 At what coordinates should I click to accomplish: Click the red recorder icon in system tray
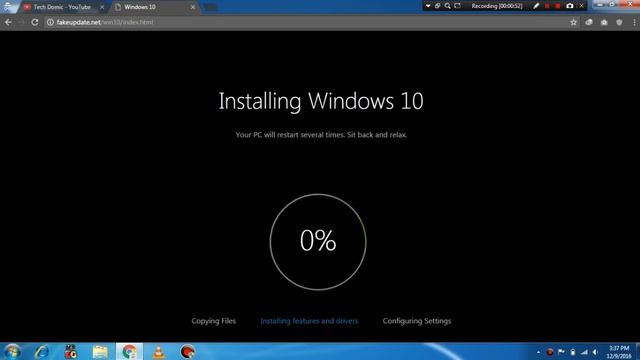[x=550, y=352]
